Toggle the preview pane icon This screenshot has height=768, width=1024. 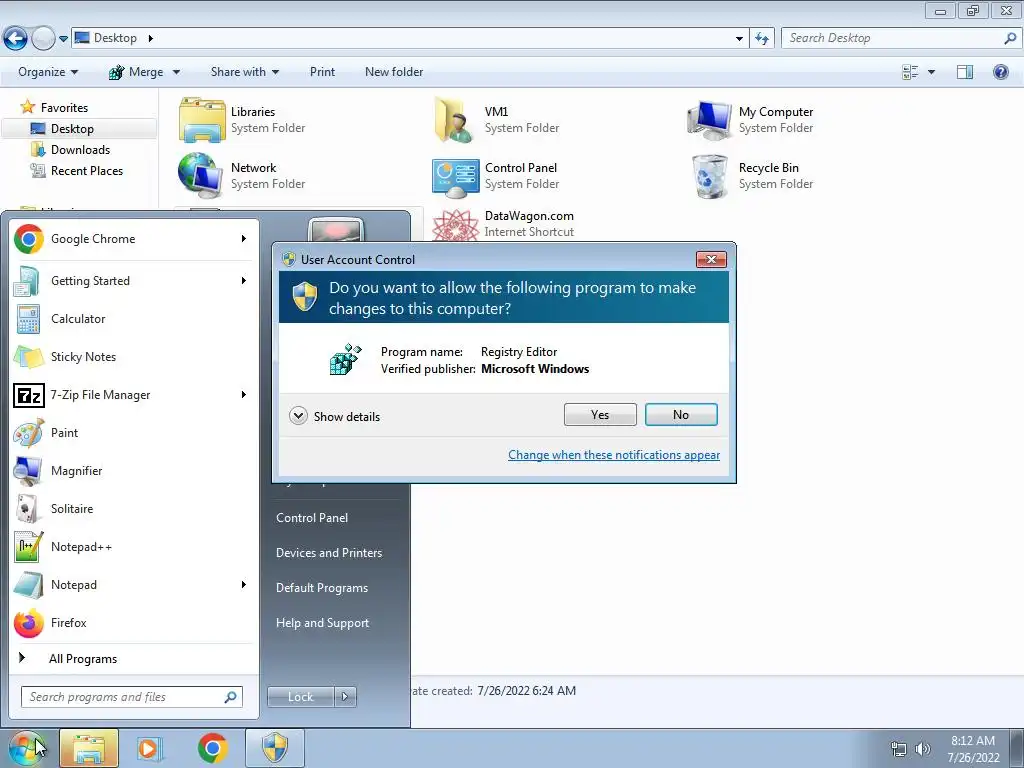[x=965, y=72]
